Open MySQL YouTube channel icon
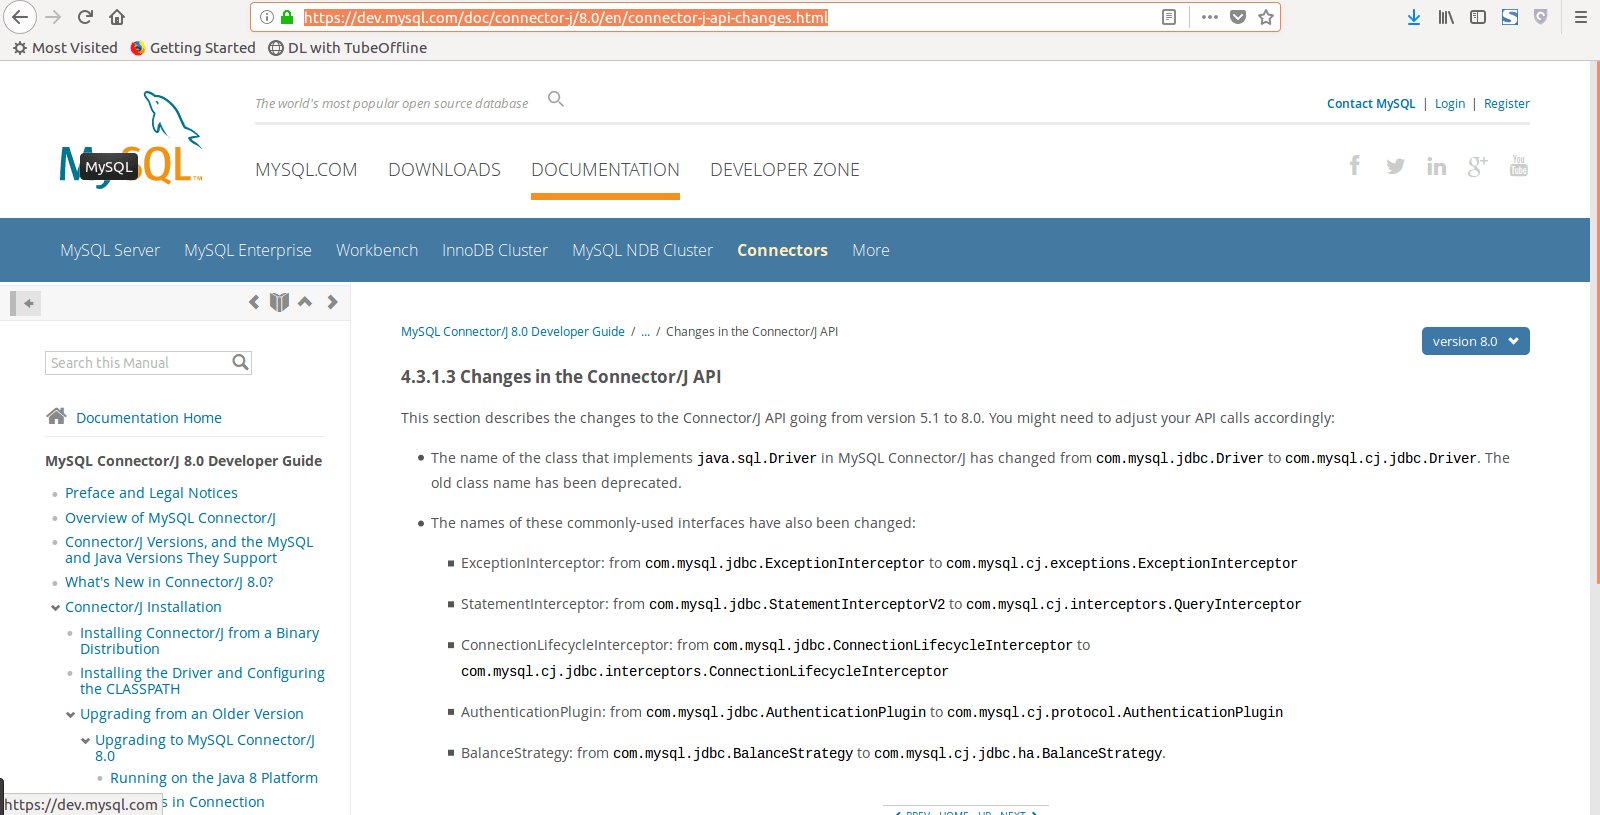1600x815 pixels. tap(1519, 166)
